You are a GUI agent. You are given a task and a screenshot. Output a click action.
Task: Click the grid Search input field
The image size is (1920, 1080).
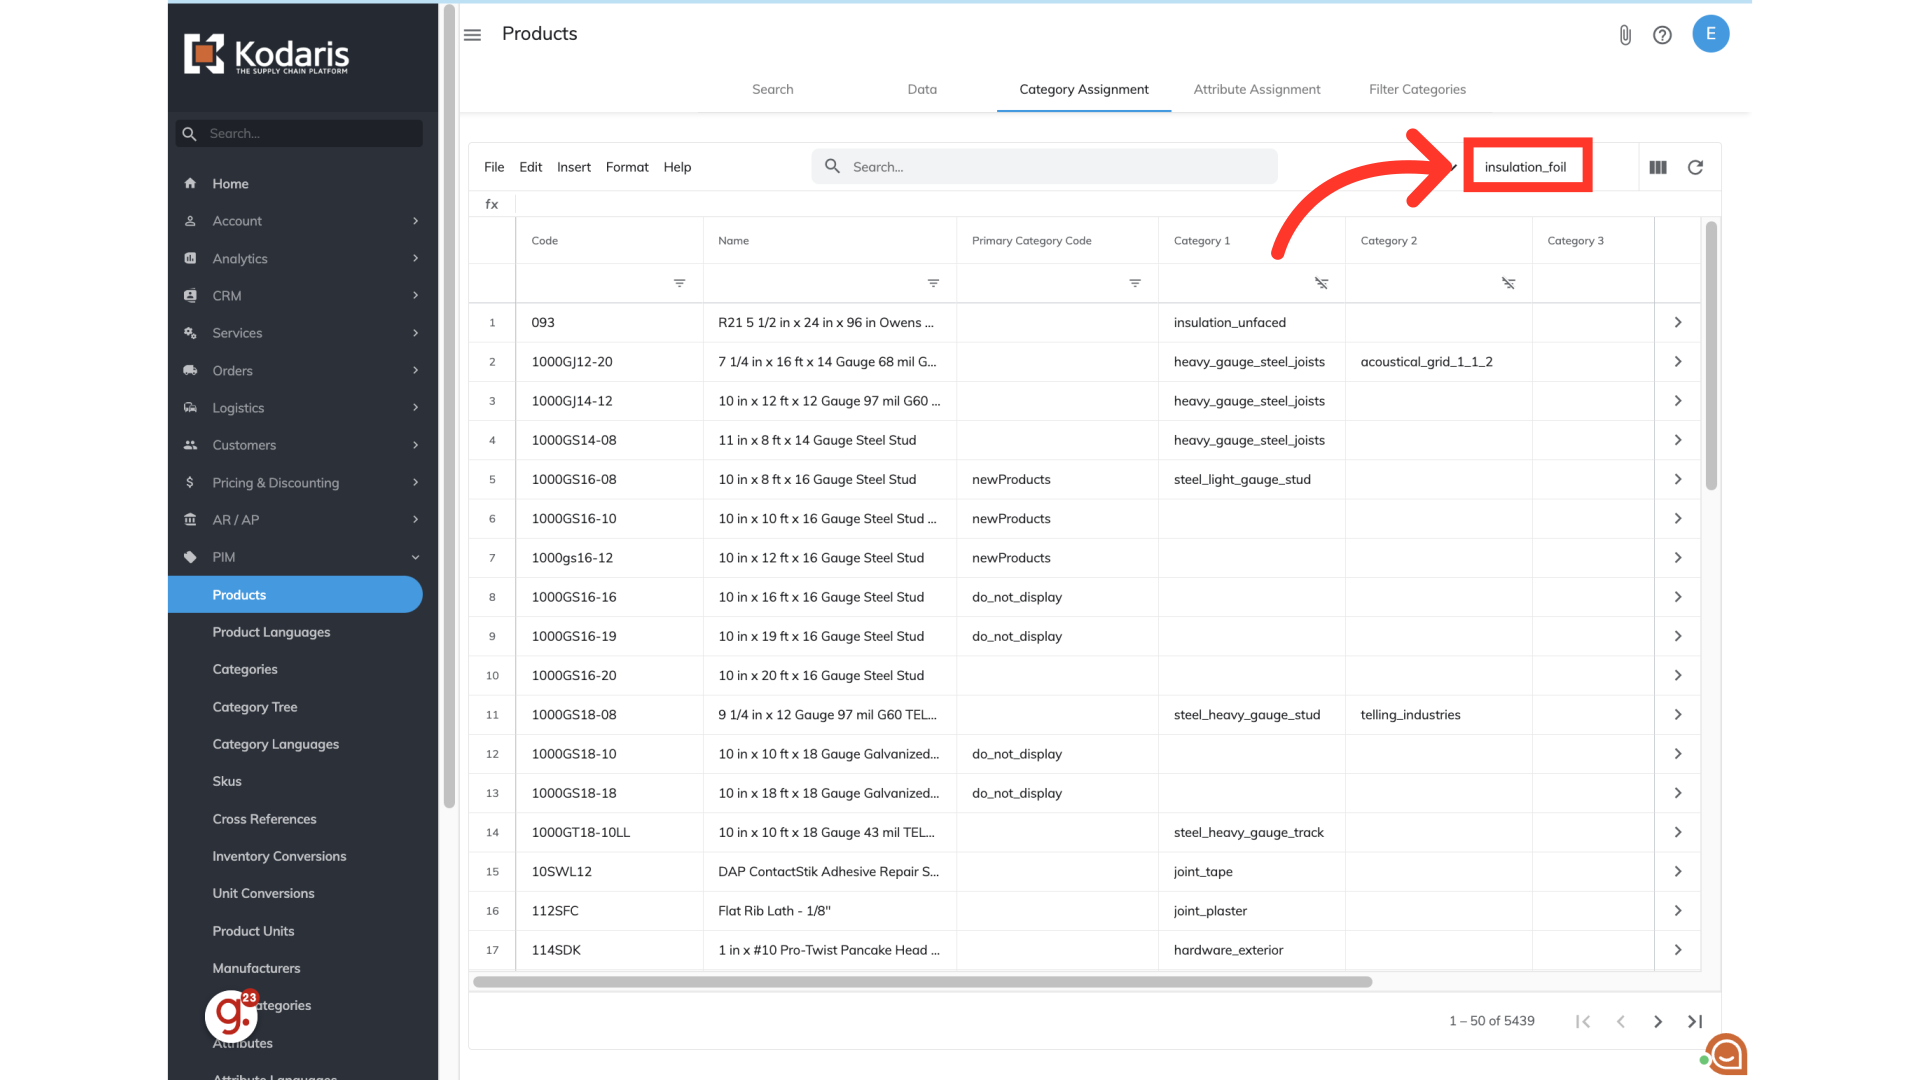pos(1060,167)
